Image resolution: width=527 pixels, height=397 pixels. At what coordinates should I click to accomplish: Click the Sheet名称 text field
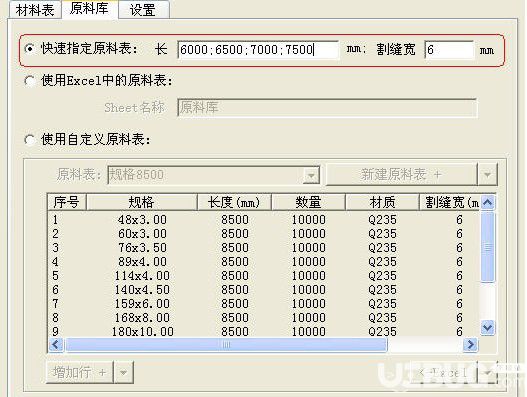pos(327,108)
